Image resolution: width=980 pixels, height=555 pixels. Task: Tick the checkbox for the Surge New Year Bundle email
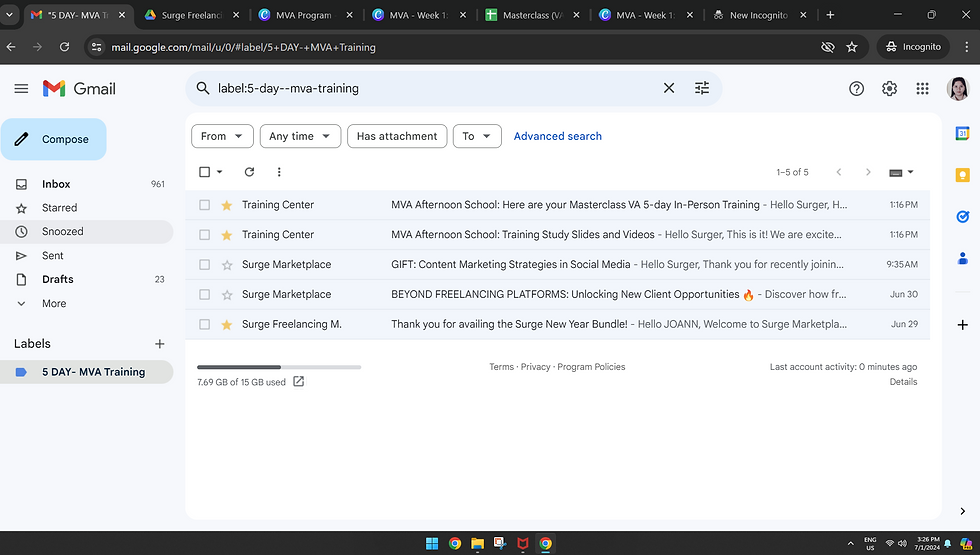coord(204,324)
